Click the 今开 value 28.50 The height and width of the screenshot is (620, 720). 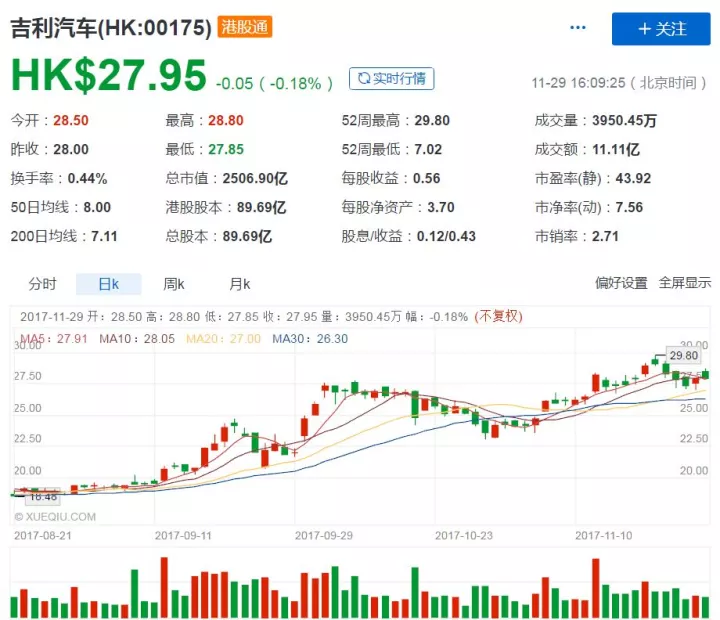[71, 120]
